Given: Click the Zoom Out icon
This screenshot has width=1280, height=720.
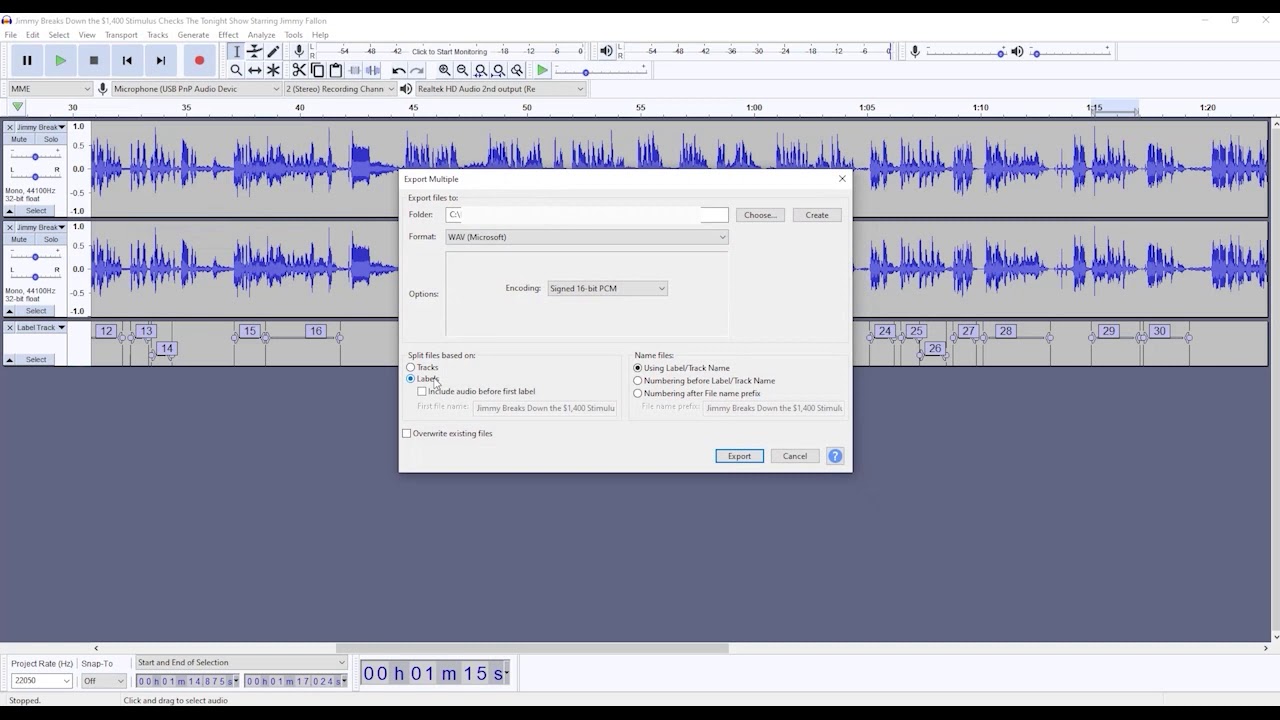Looking at the screenshot, I should coord(462,70).
